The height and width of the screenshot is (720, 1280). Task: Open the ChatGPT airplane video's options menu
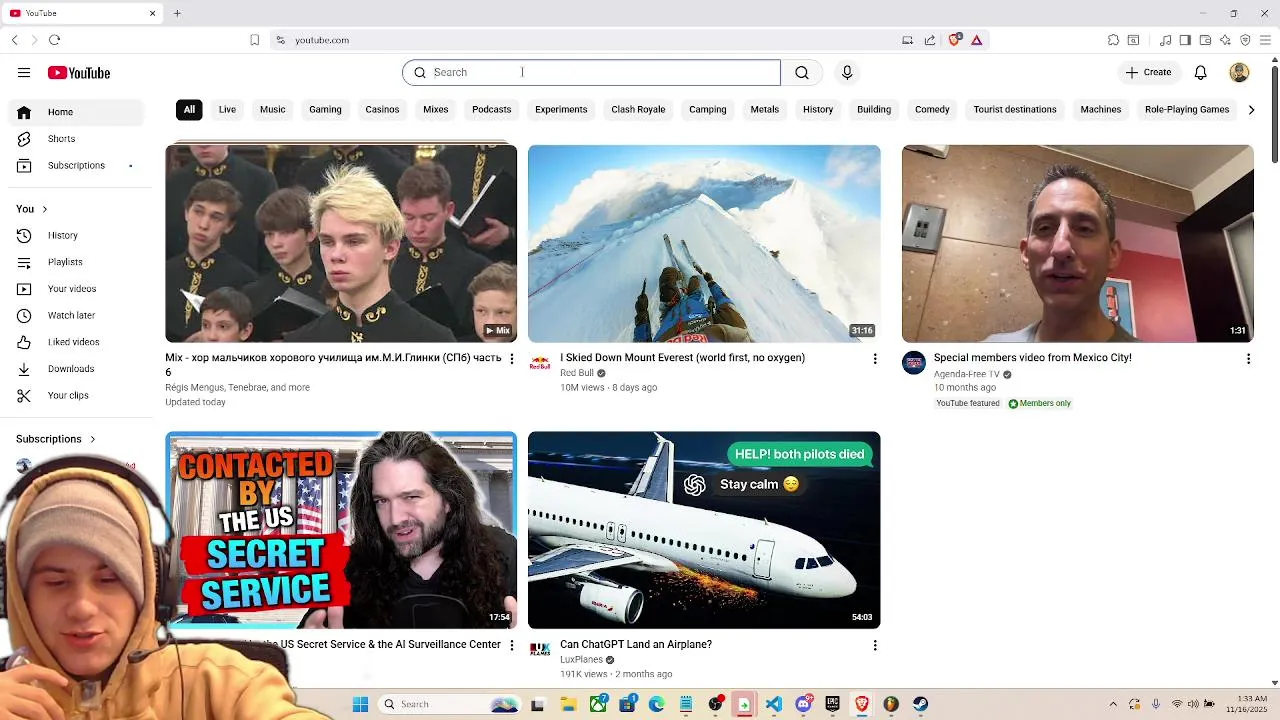(x=875, y=646)
